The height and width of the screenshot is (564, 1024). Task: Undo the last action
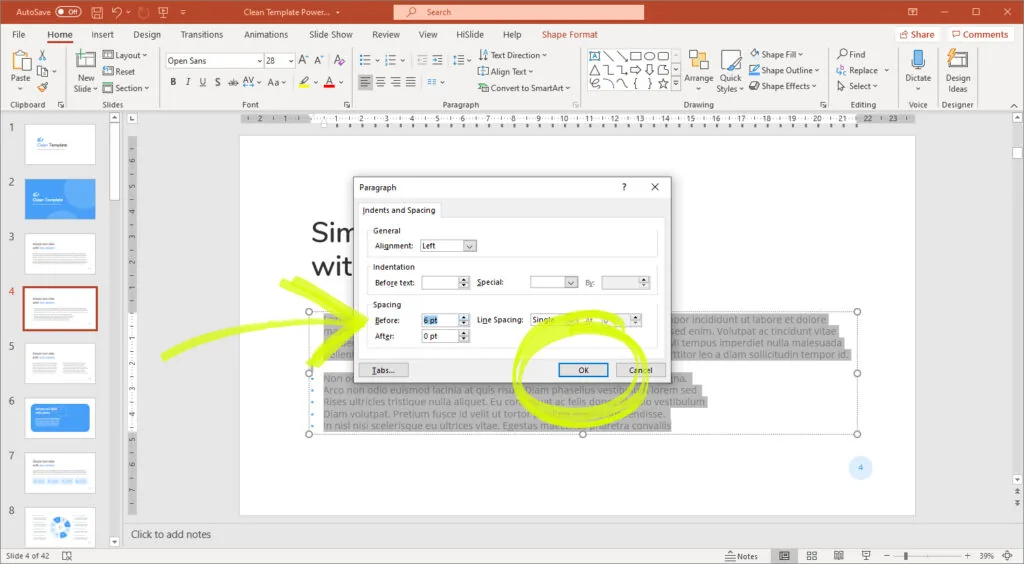(x=117, y=12)
